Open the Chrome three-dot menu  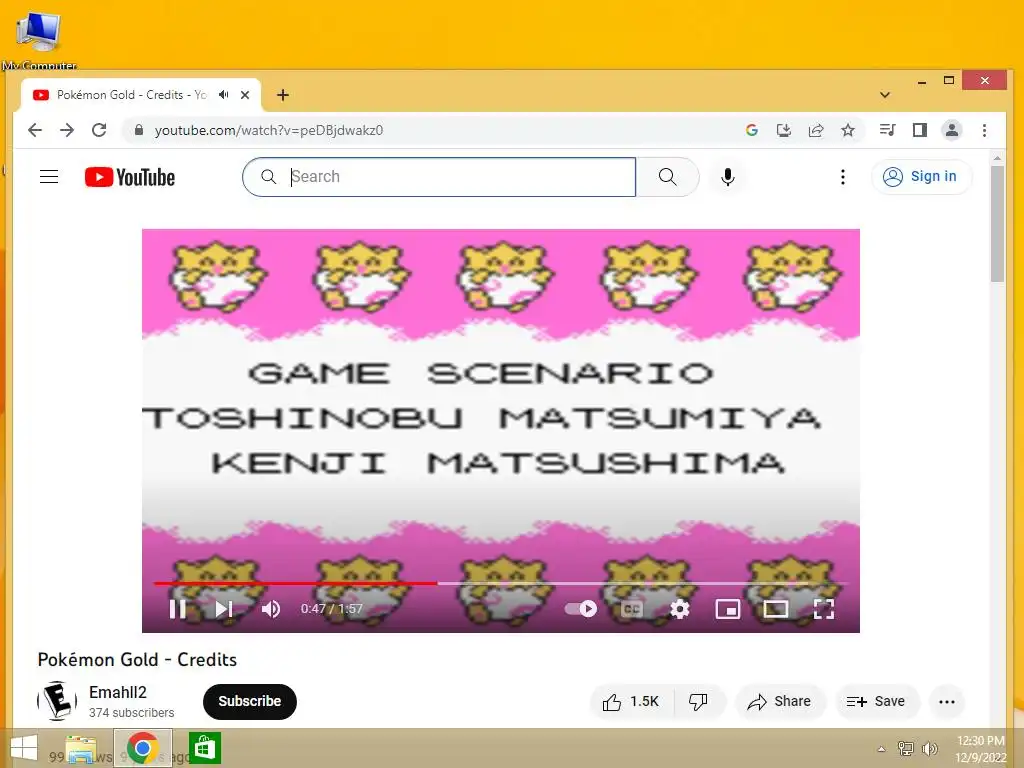(984, 130)
